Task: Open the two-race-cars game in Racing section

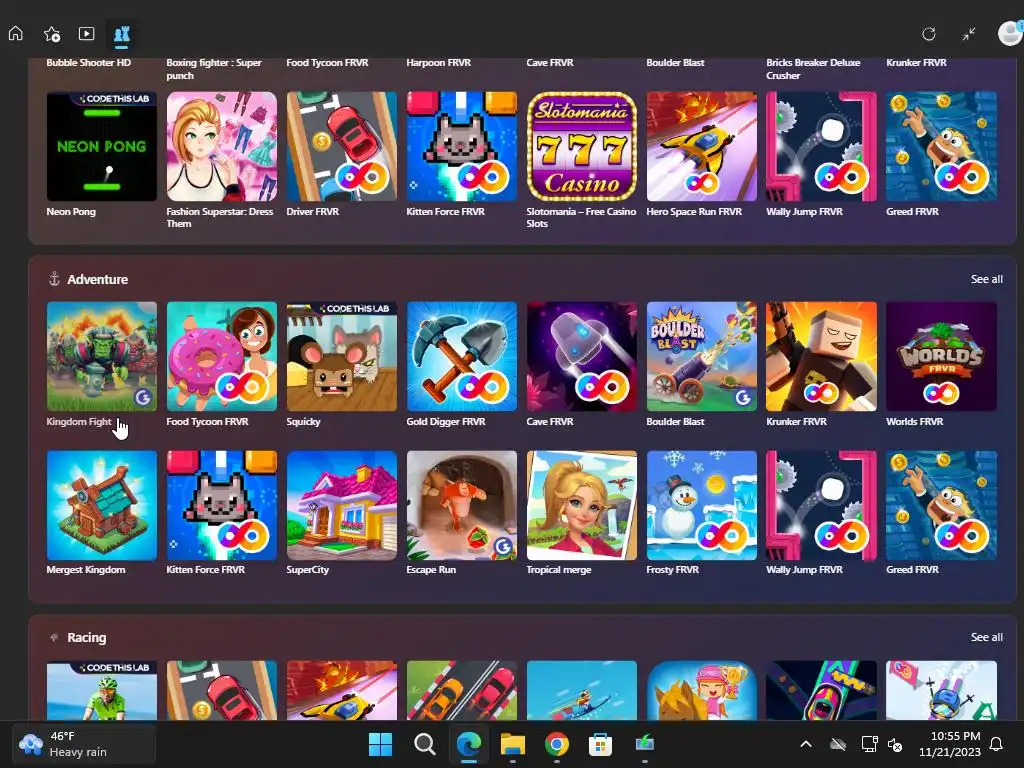Action: point(462,690)
